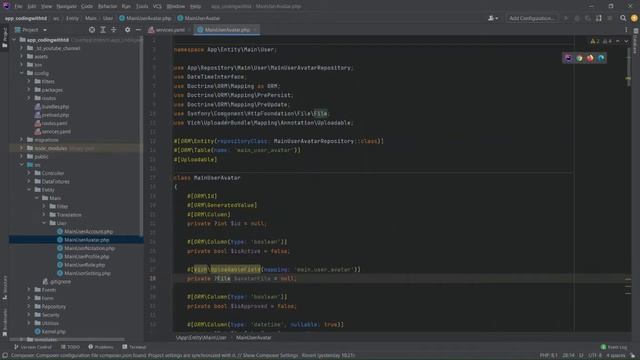Open the Code menu
Image resolution: width=640 pixels, height=360 pixels.
(x=87, y=6)
